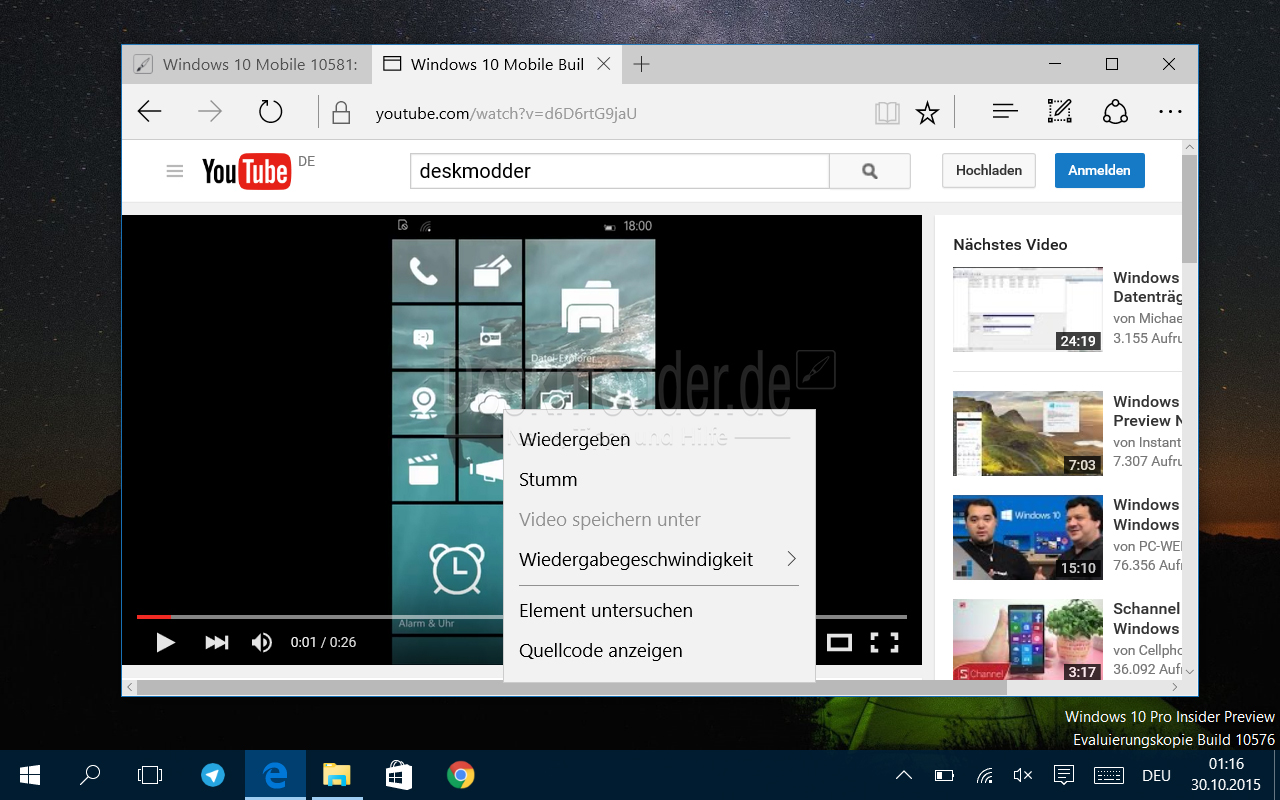Click the youtube.com address bar URL

[506, 114]
